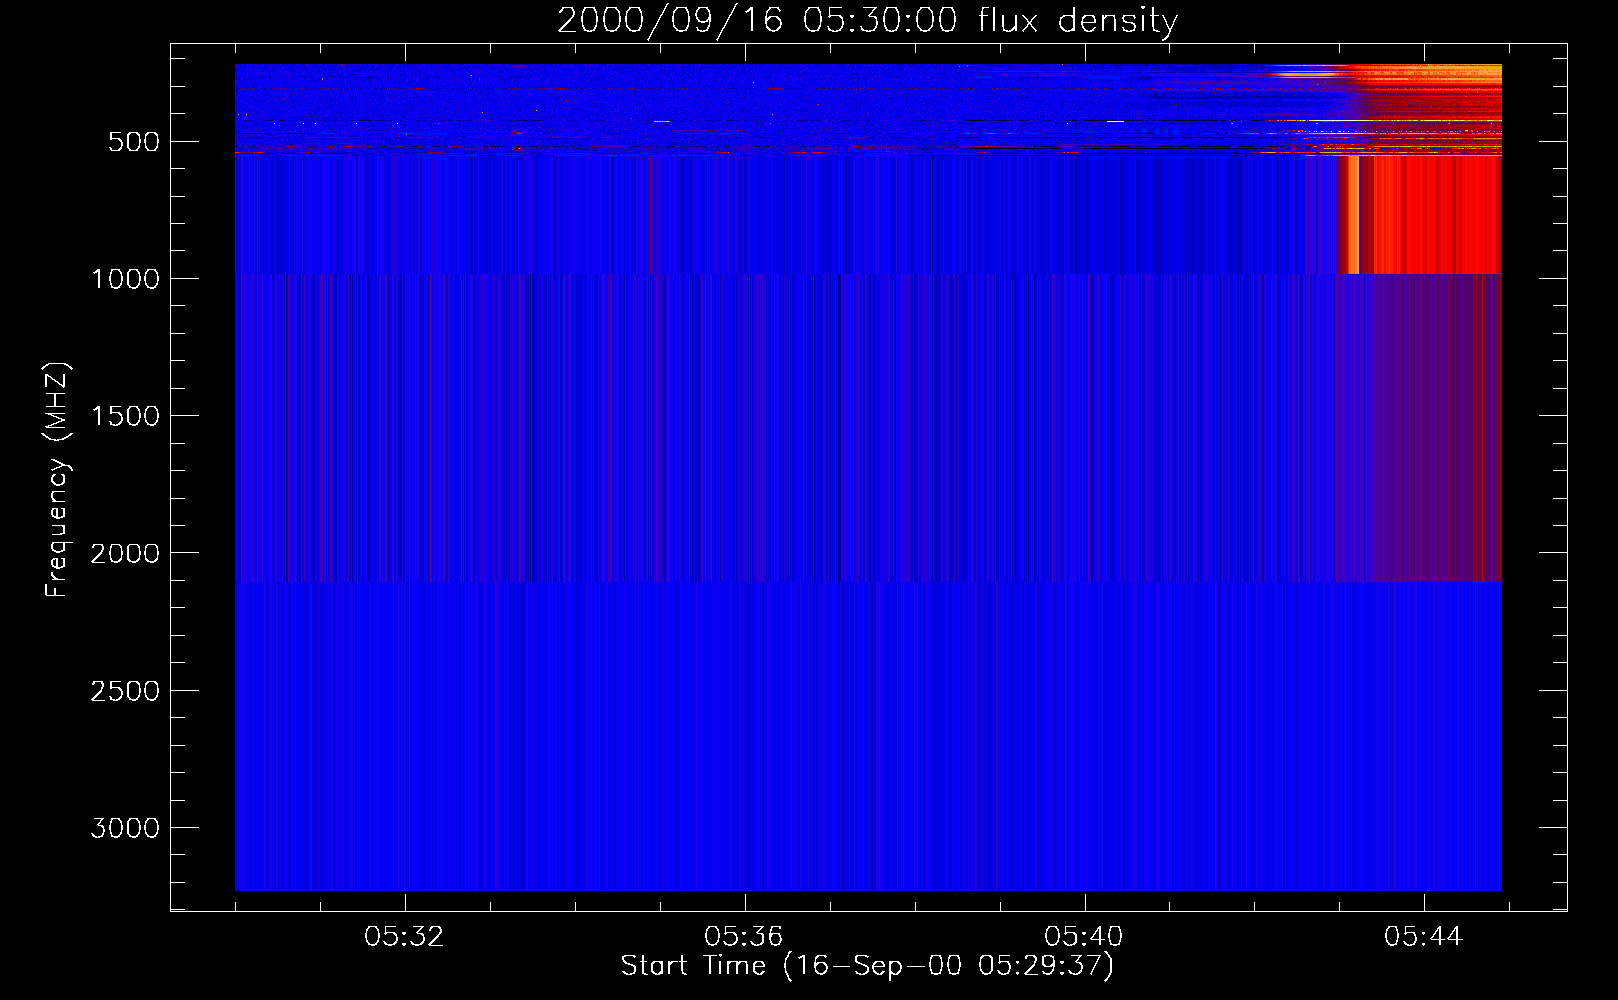Screen dimensions: 1618x1000
Task: Click the 1000 frequency tick label
Action: [x=125, y=279]
